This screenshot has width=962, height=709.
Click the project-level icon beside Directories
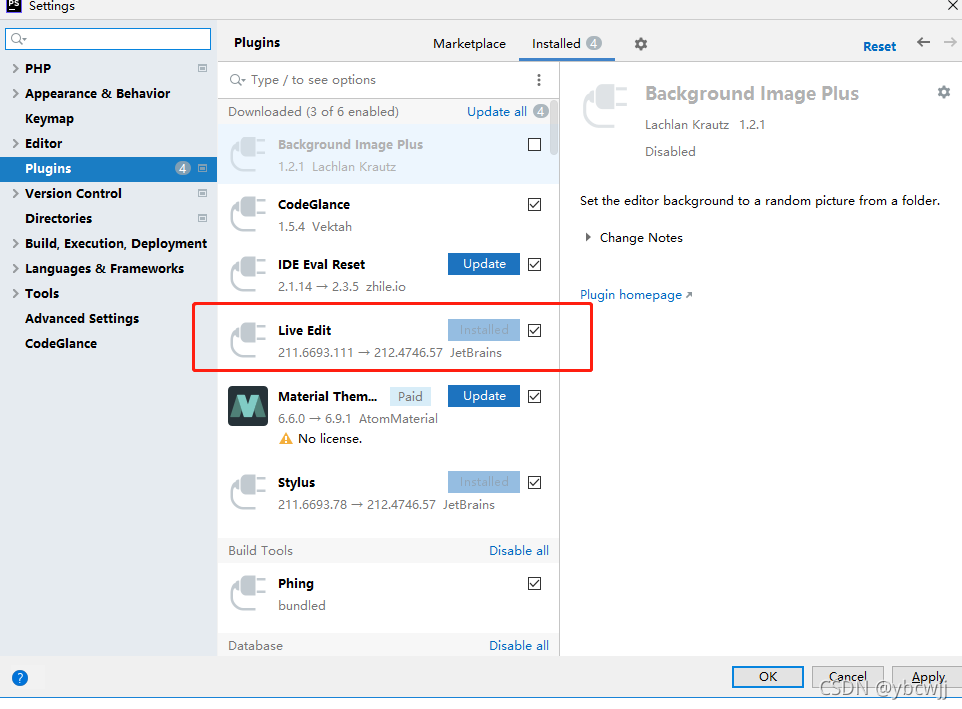(x=202, y=218)
